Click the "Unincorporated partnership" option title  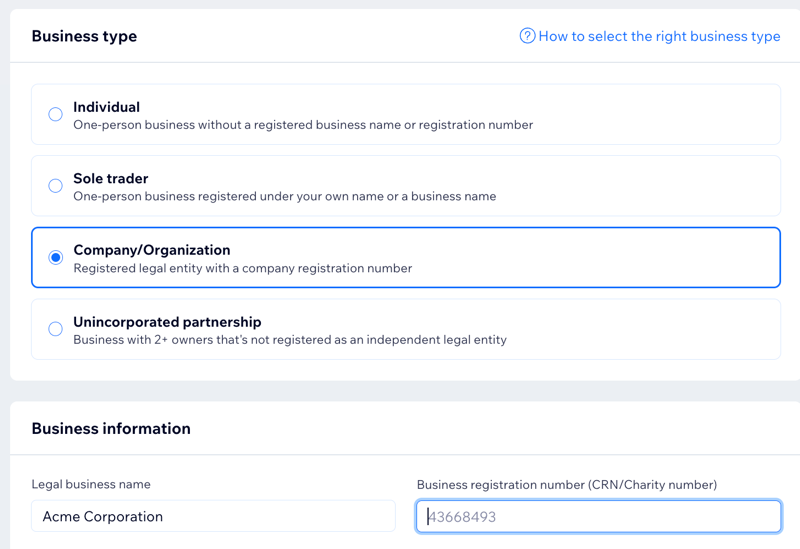[167, 322]
